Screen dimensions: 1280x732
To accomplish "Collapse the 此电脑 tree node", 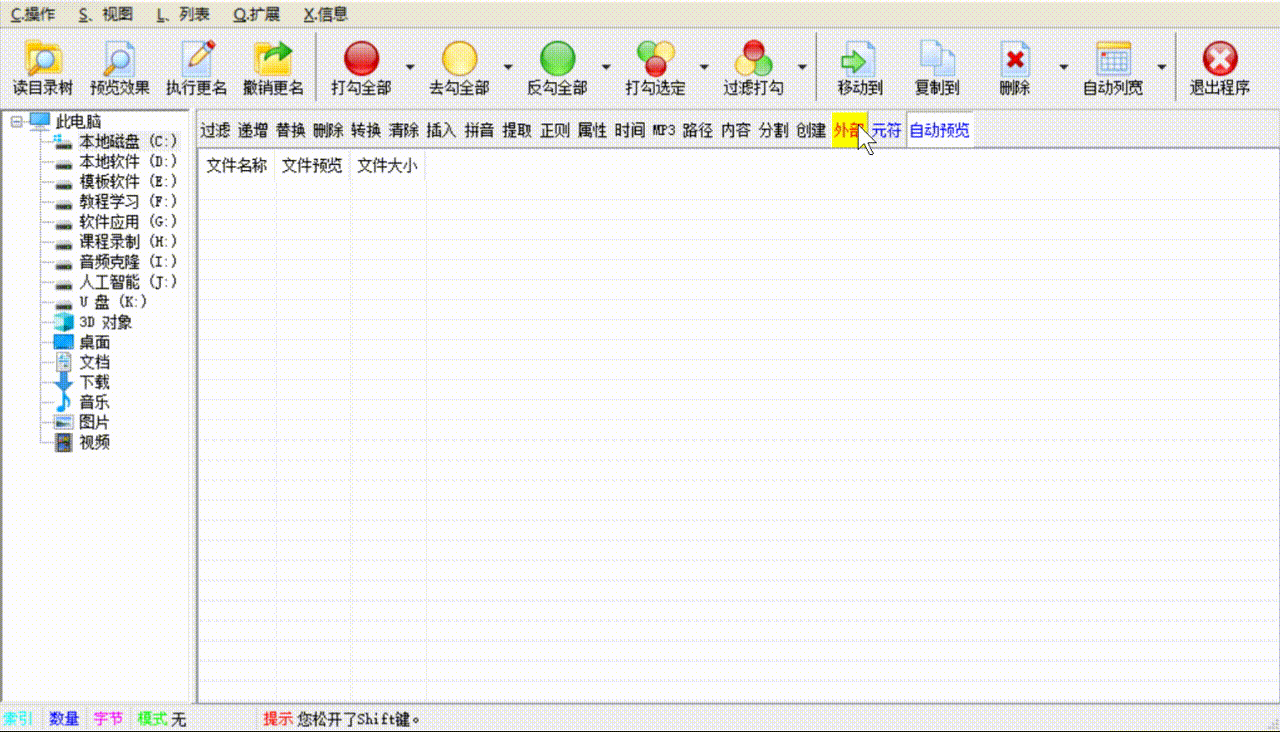I will click(x=16, y=121).
